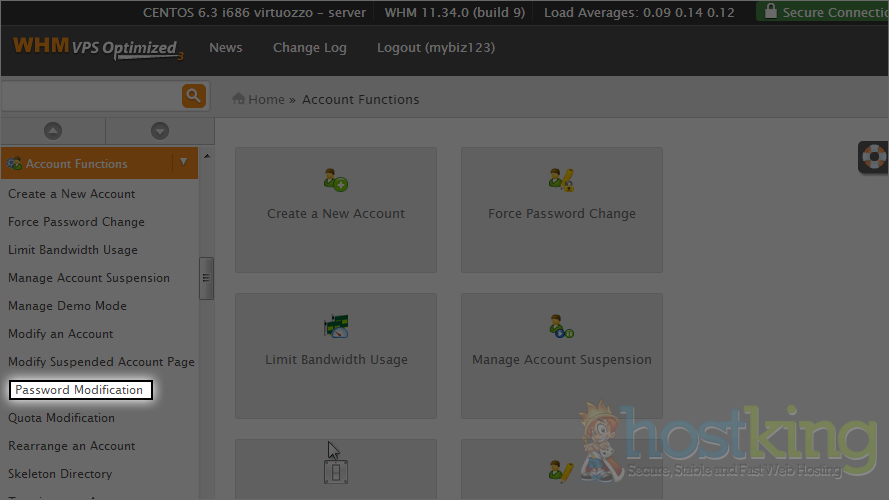This screenshot has height=500, width=889.
Task: Open Quota Modification from the sidebar
Action: [61, 418]
